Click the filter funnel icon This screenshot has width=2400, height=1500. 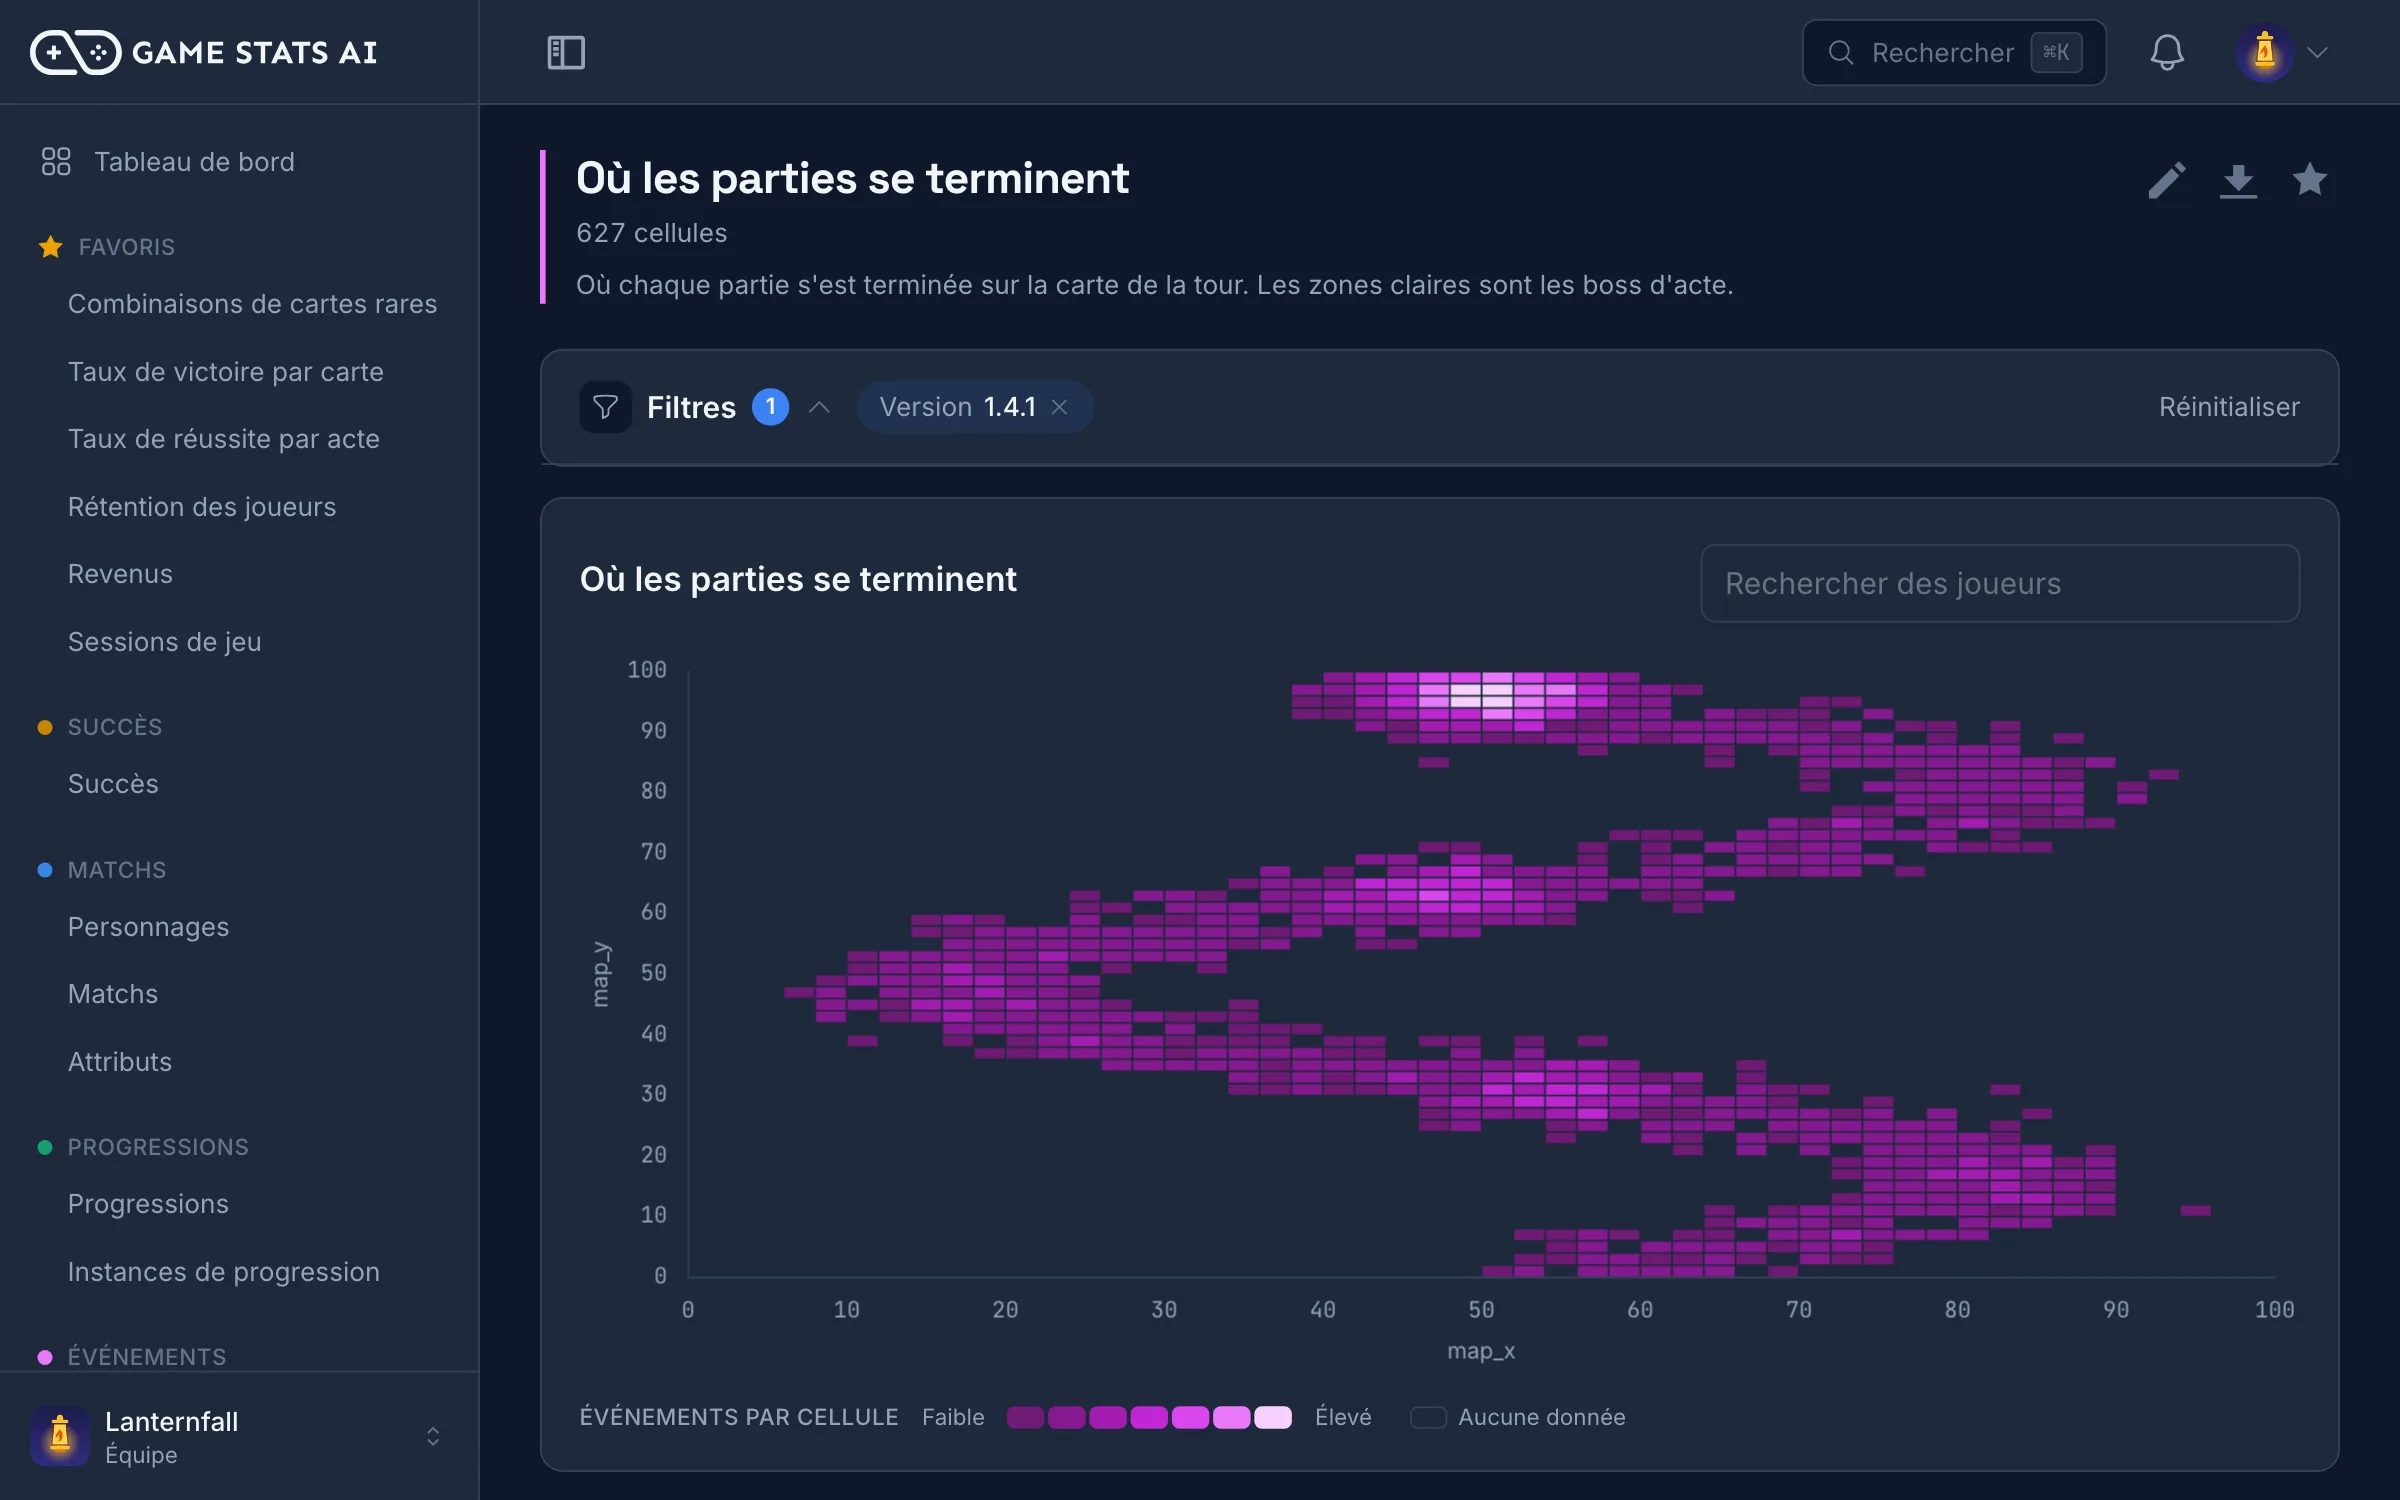click(x=605, y=407)
